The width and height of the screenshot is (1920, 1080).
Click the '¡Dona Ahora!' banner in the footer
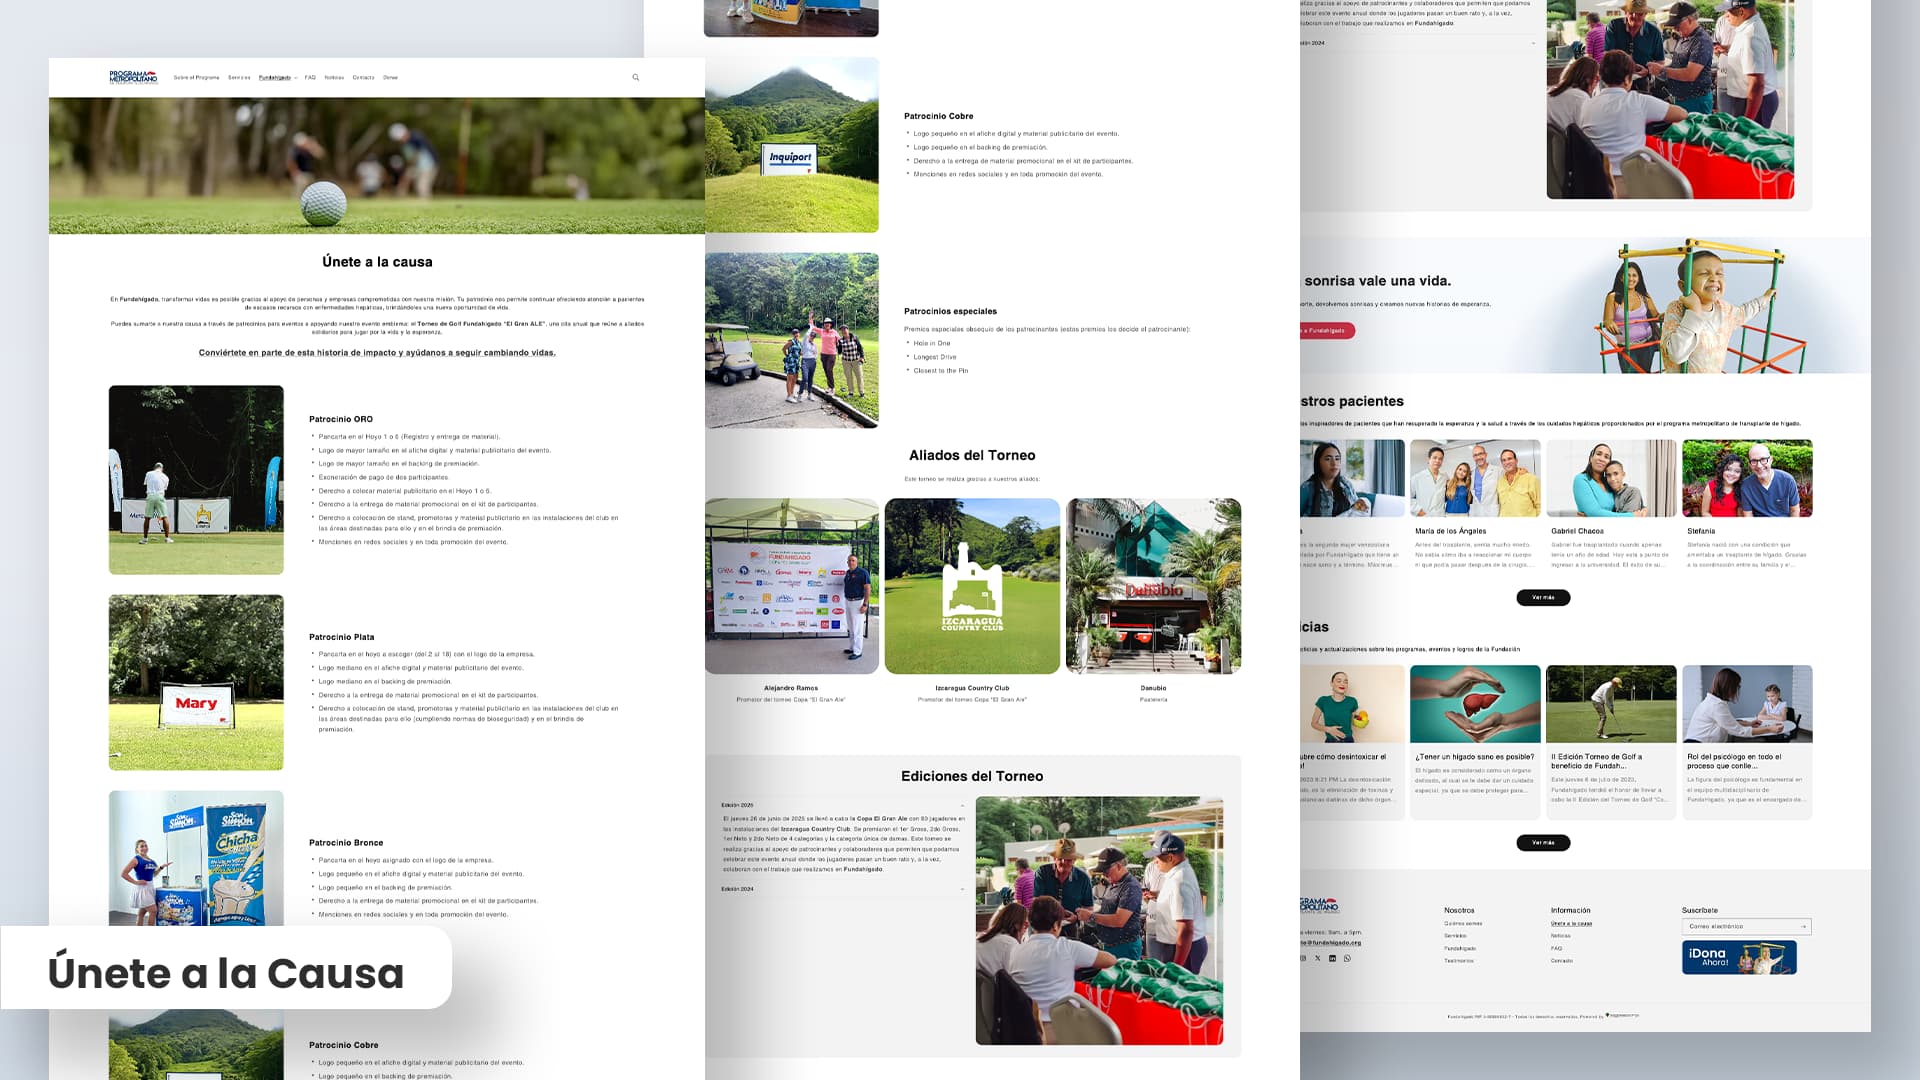1739,957
